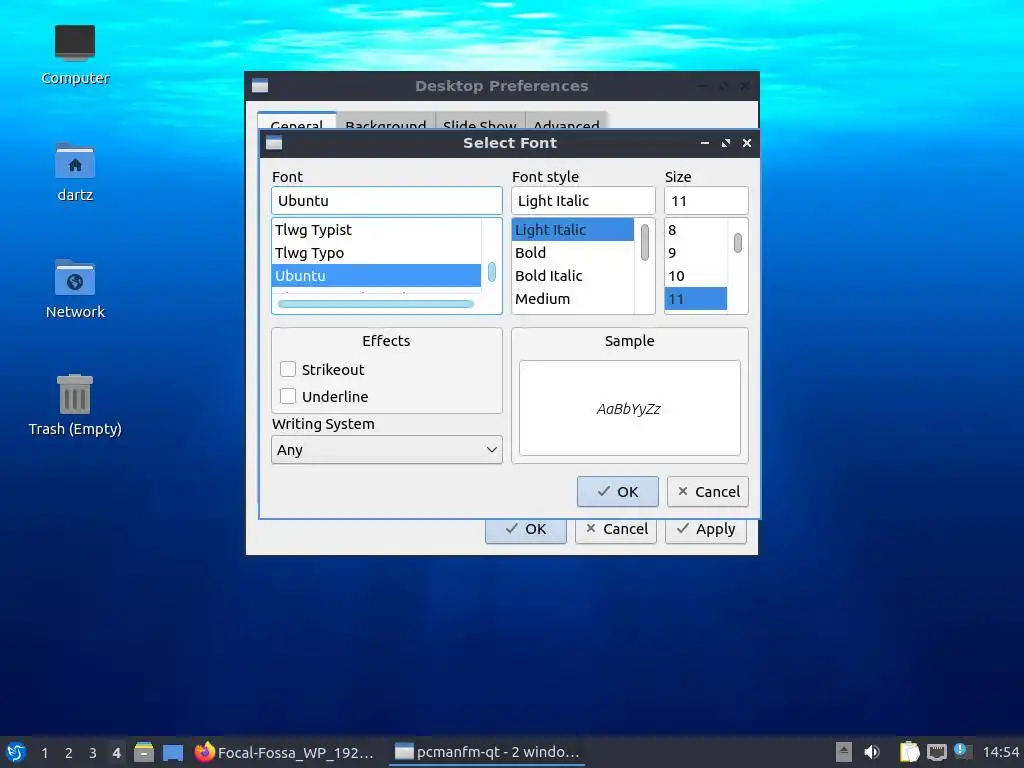Open the Writing System dropdown
This screenshot has width=1024, height=768.
click(387, 450)
